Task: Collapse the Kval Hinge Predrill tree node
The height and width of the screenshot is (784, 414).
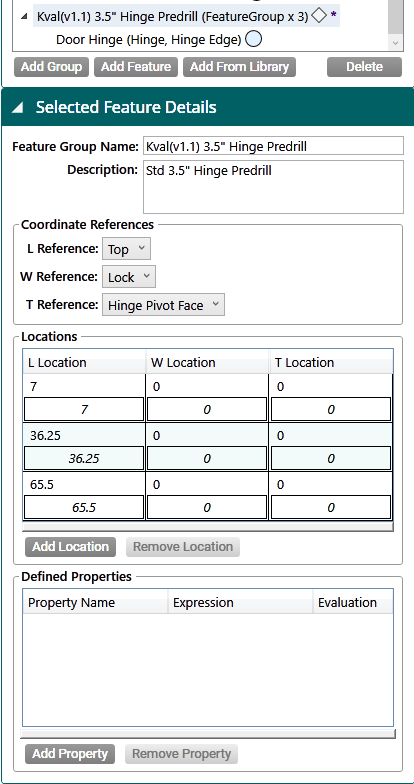Action: 24,16
